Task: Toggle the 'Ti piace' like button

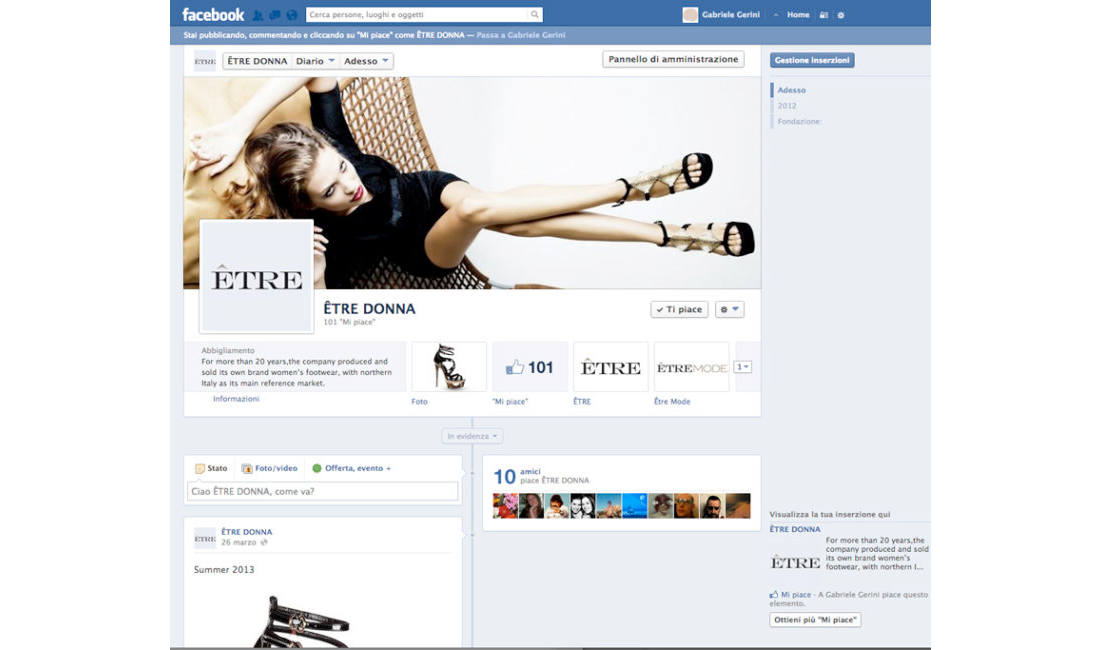Action: (678, 309)
